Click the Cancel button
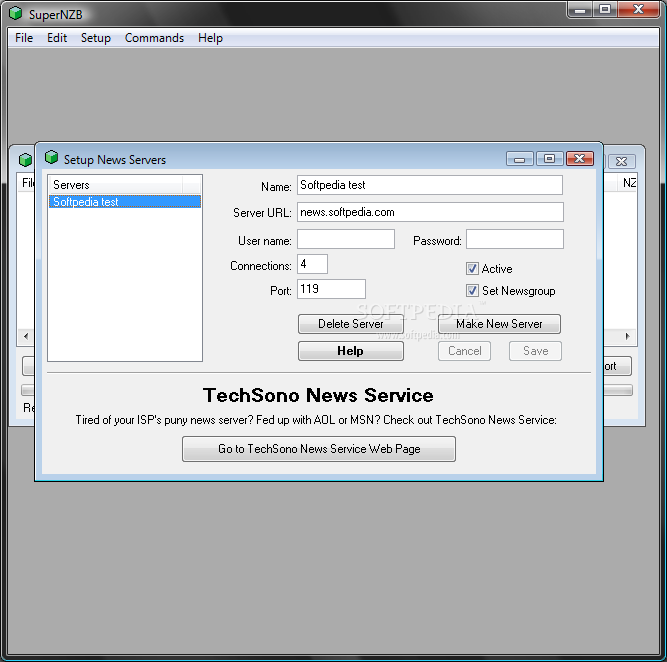The width and height of the screenshot is (667, 662). tap(465, 351)
